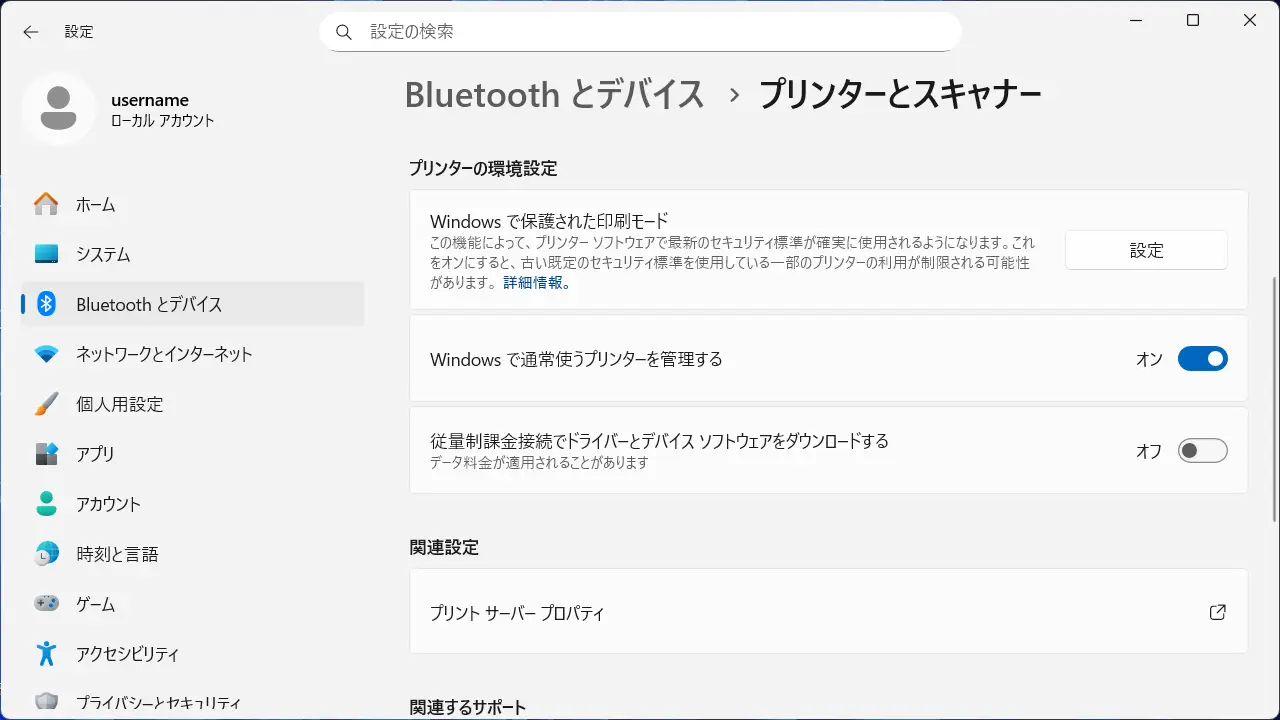Go to アカウント settings page

108,504
